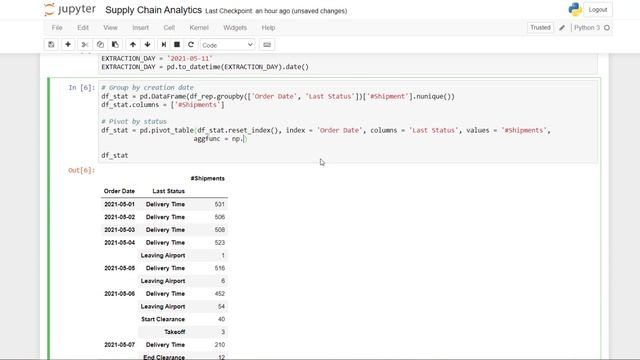Open the Help menu
Screen dimensions: 640x360
[x=268, y=28]
